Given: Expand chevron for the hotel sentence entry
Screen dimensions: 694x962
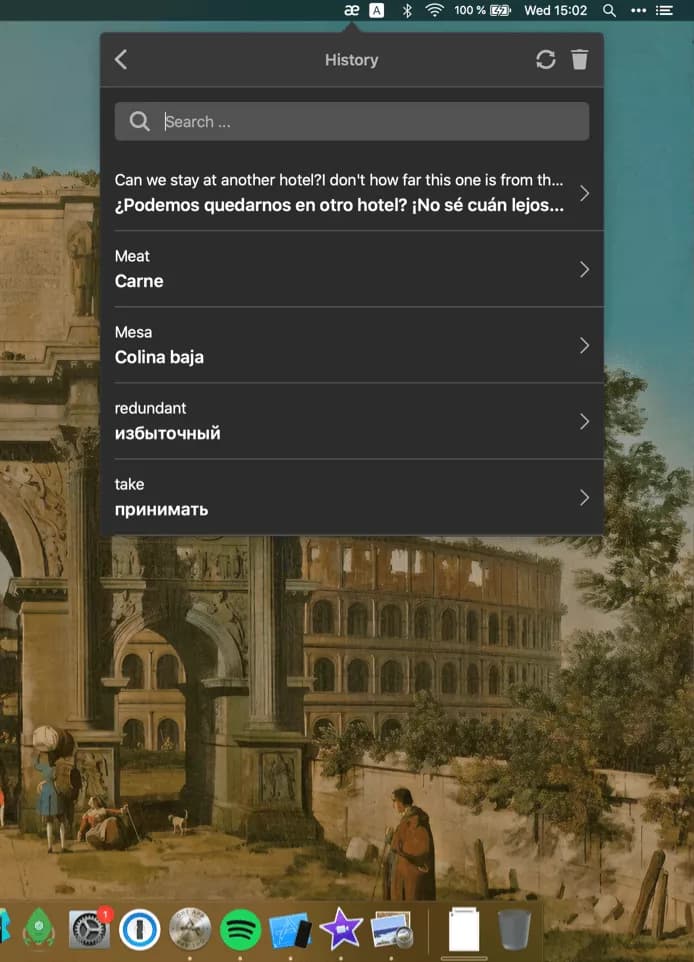Looking at the screenshot, I should pyautogui.click(x=584, y=193).
